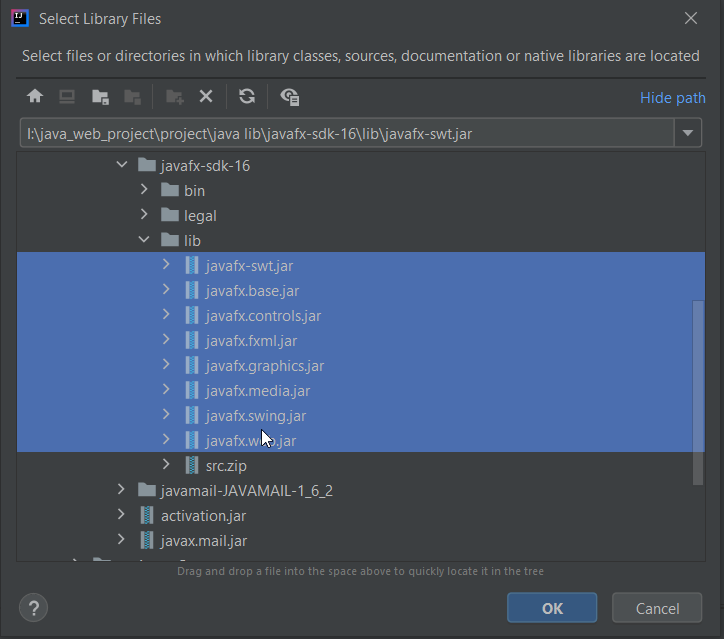Image resolution: width=724 pixels, height=639 pixels.
Task: Open help with question mark button
Action: (33, 608)
